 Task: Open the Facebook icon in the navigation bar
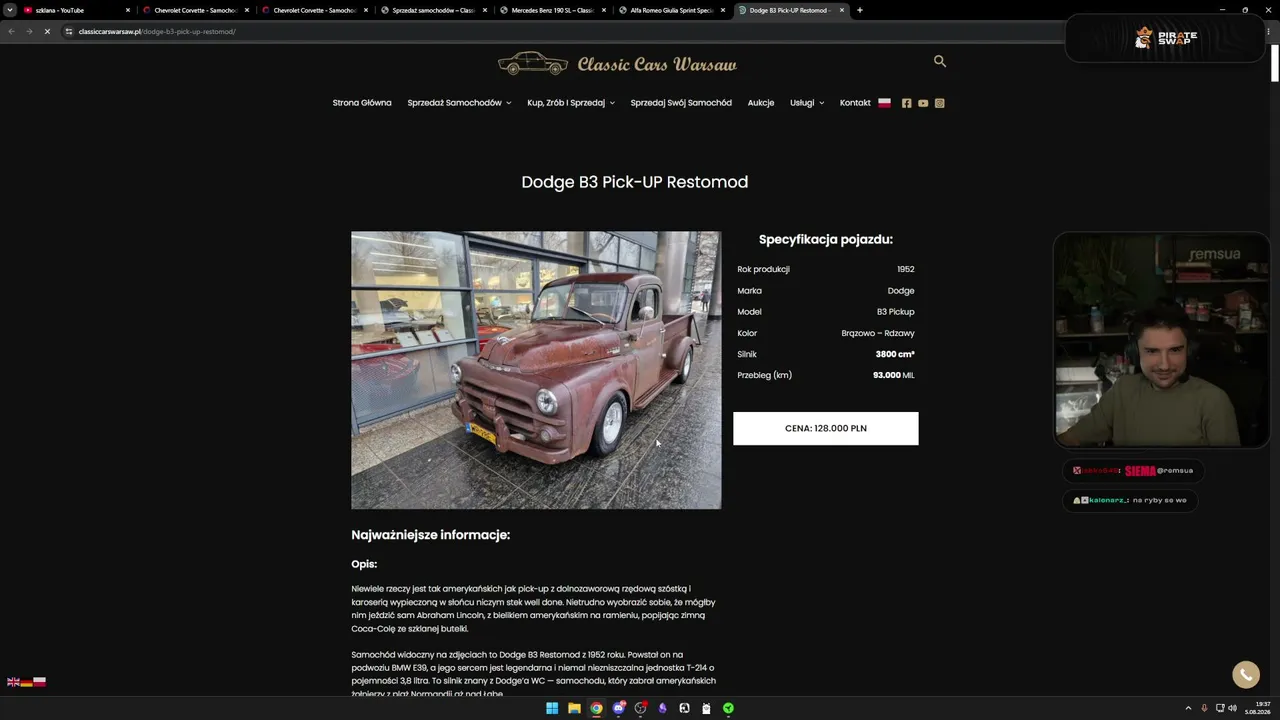click(907, 103)
